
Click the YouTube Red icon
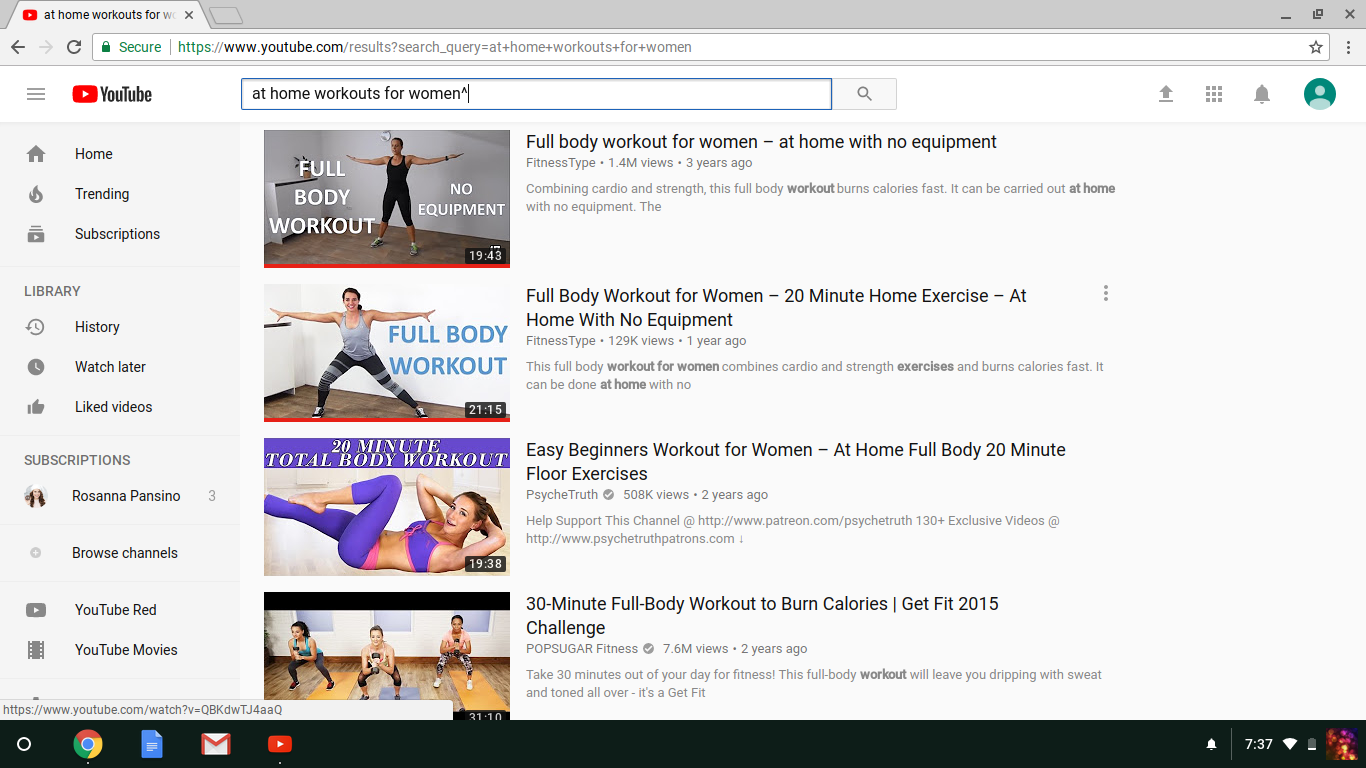coord(36,610)
